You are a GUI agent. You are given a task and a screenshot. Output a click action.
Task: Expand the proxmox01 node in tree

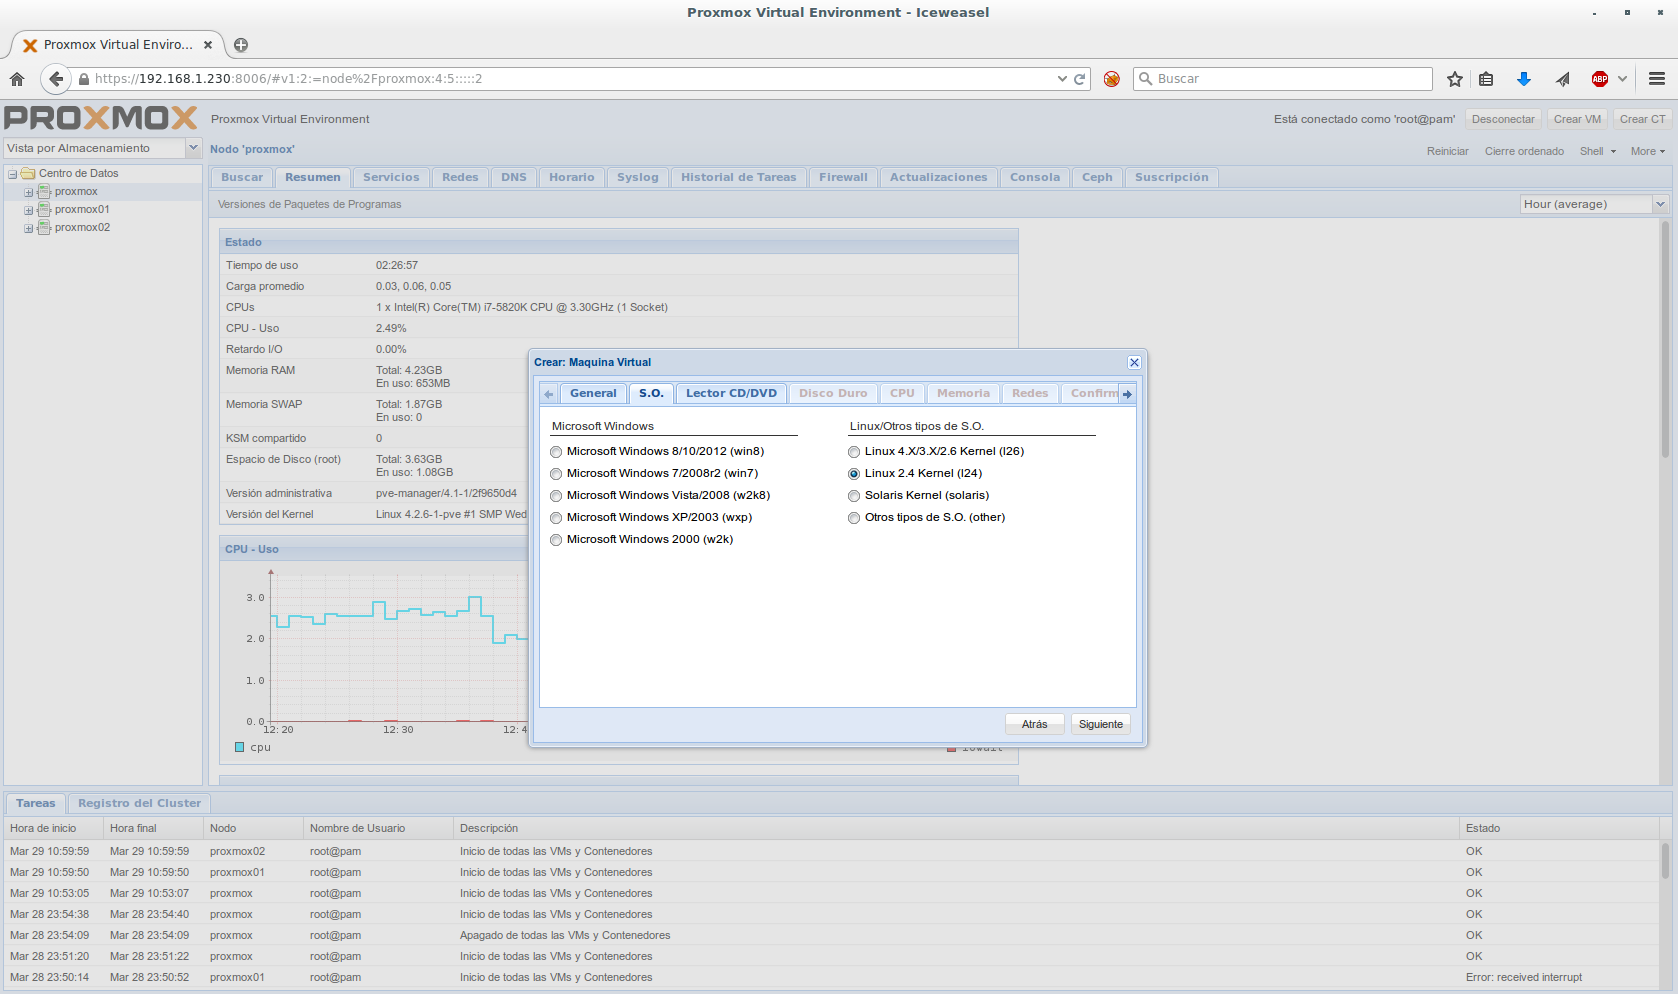pyautogui.click(x=29, y=210)
